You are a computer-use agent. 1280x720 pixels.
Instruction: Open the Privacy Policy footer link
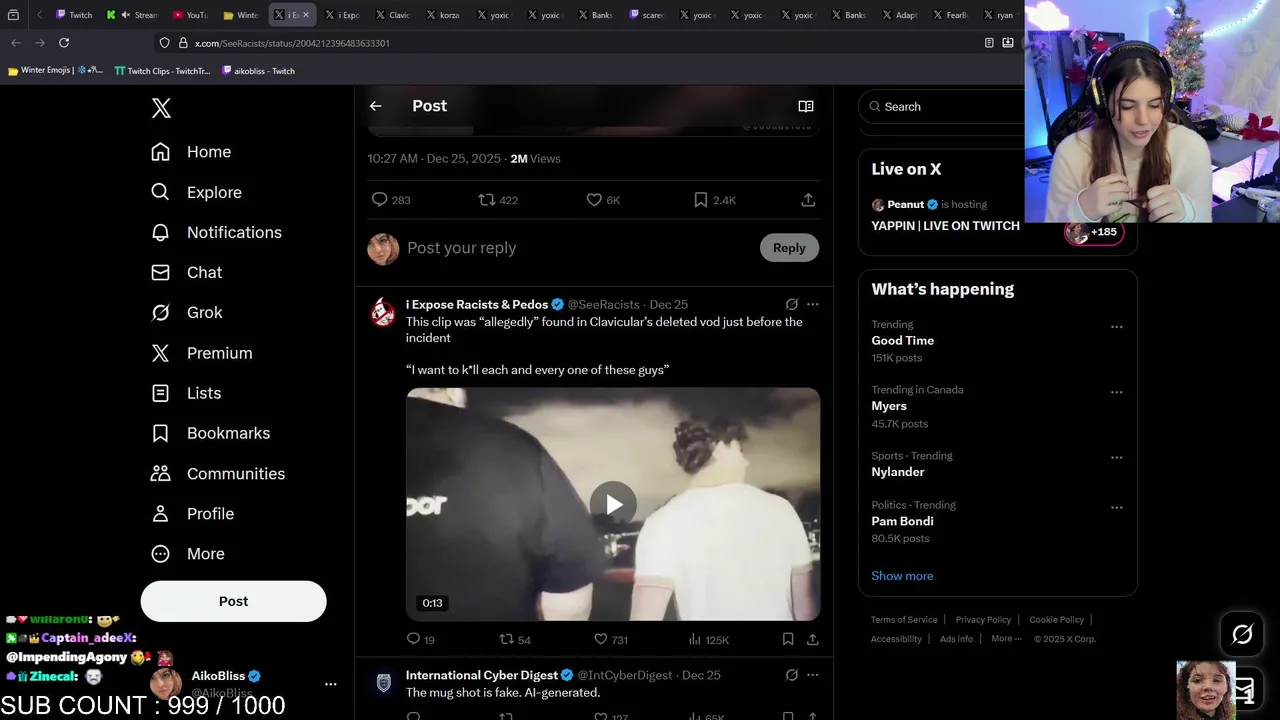pyautogui.click(x=983, y=620)
